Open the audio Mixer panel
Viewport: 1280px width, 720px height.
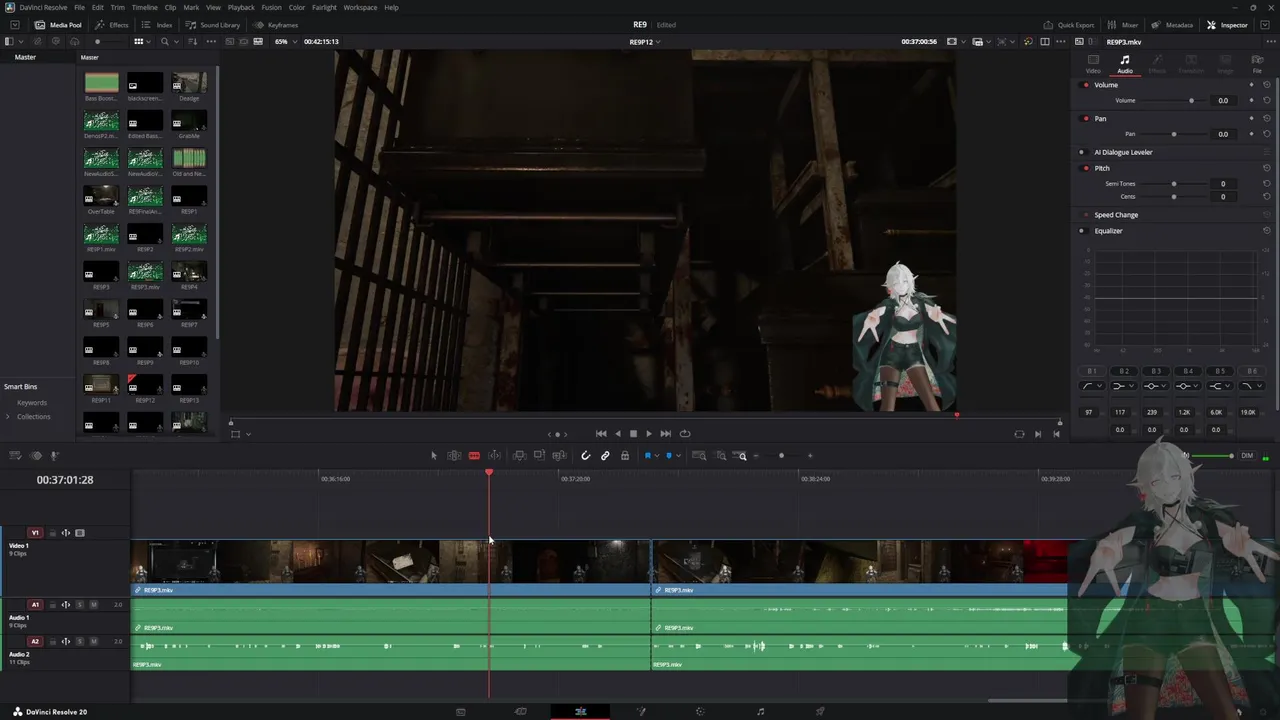[x=1122, y=25]
